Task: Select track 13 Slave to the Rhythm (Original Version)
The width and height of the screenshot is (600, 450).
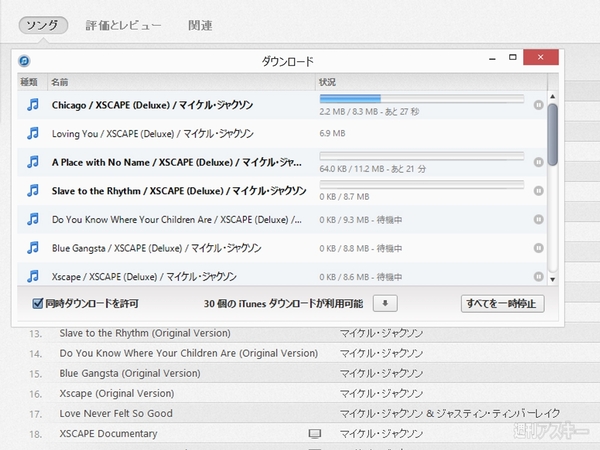Action: (x=145, y=333)
